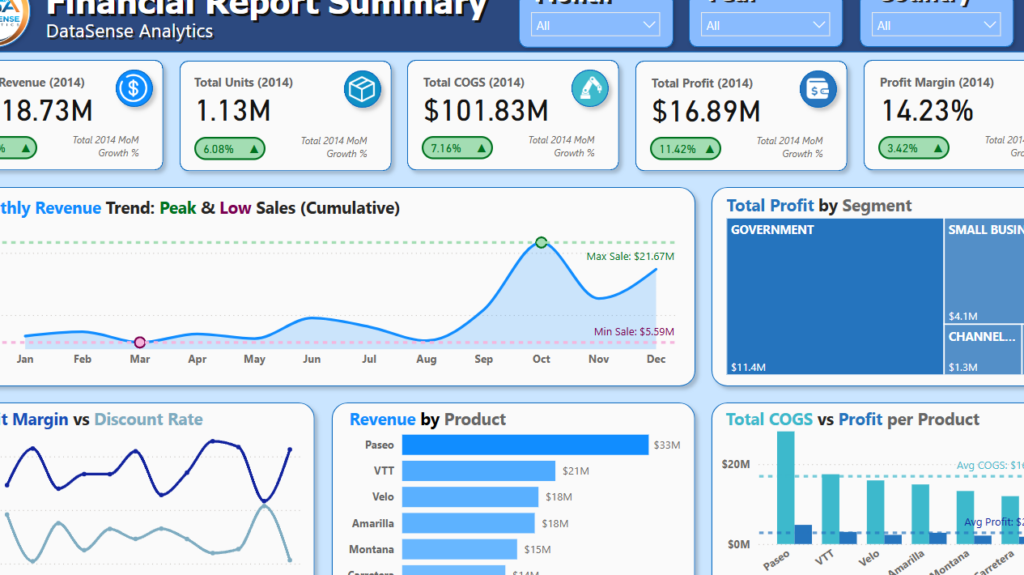This screenshot has height=575, width=1024.
Task: Click the DataSense Analytics subtitle
Action: tap(129, 31)
